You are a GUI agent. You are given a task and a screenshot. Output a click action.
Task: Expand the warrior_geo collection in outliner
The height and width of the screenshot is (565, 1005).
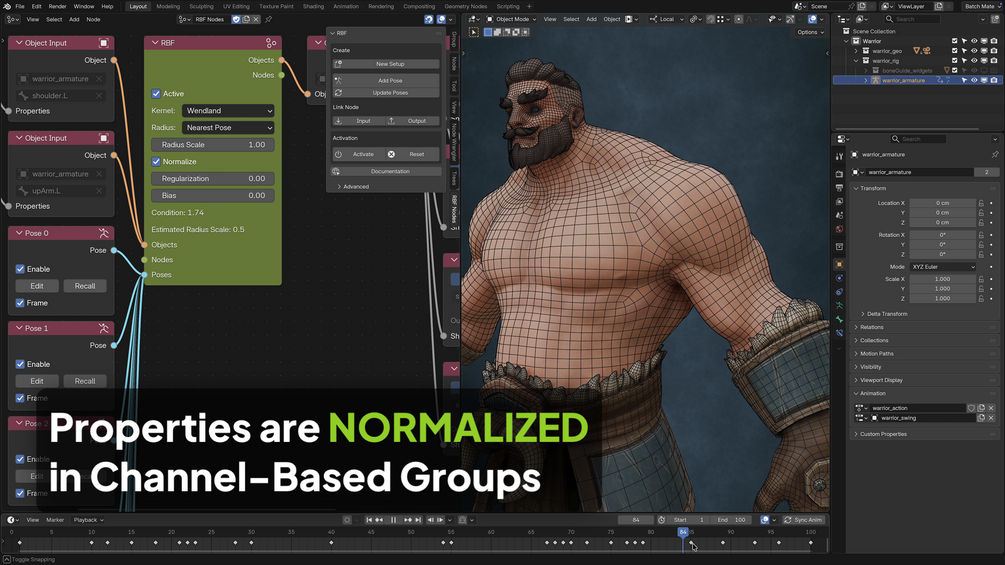tap(856, 51)
